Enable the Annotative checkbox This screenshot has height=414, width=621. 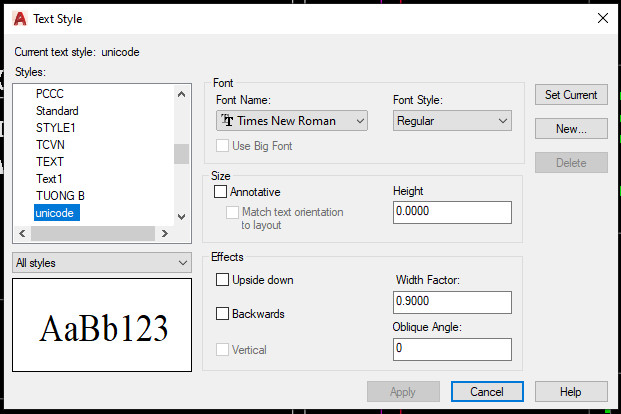tap(221, 191)
